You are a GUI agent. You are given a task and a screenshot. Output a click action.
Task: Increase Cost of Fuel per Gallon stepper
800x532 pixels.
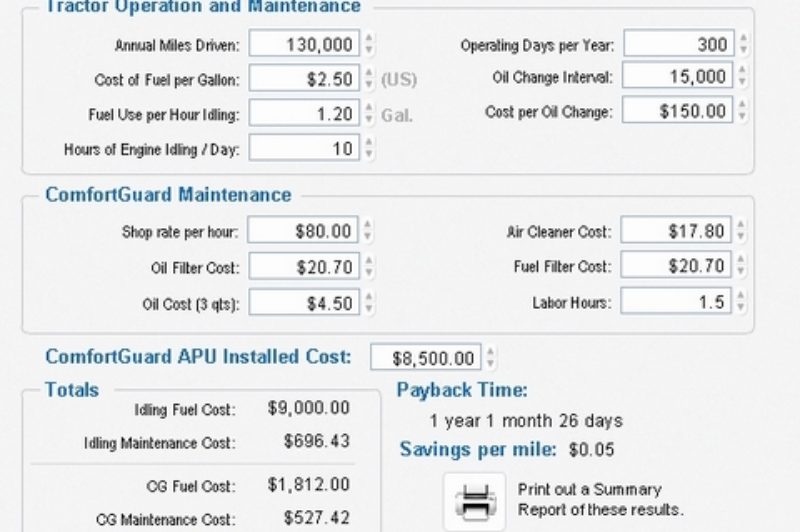pyautogui.click(x=369, y=72)
